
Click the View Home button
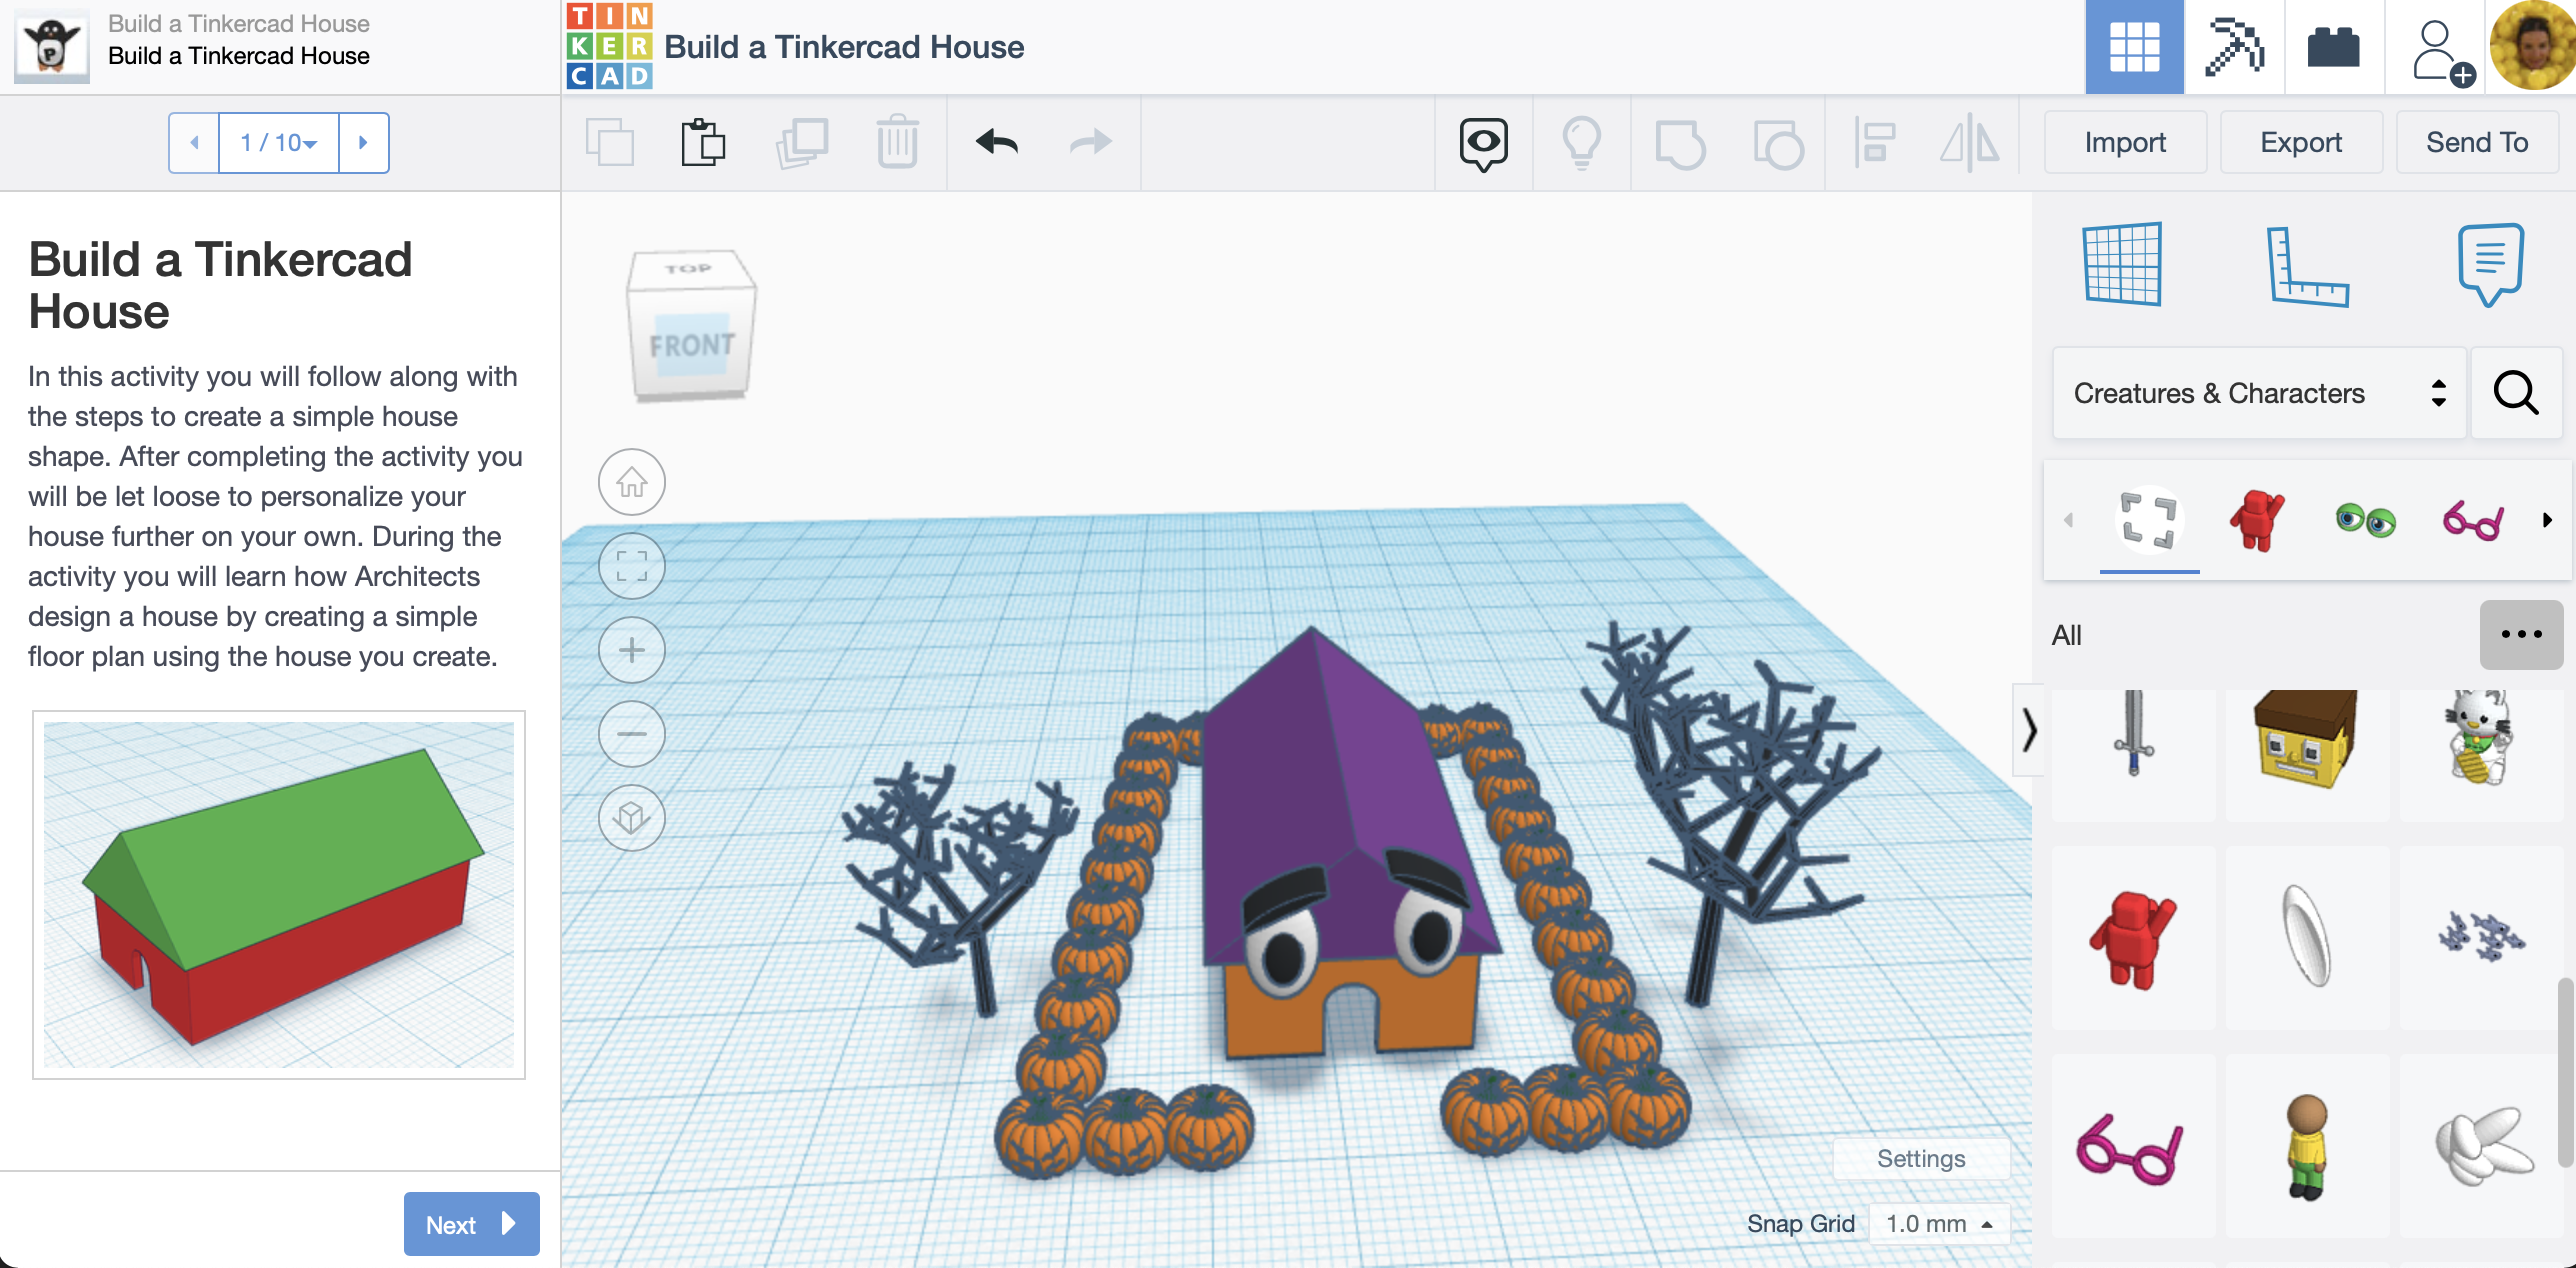pyautogui.click(x=632, y=481)
